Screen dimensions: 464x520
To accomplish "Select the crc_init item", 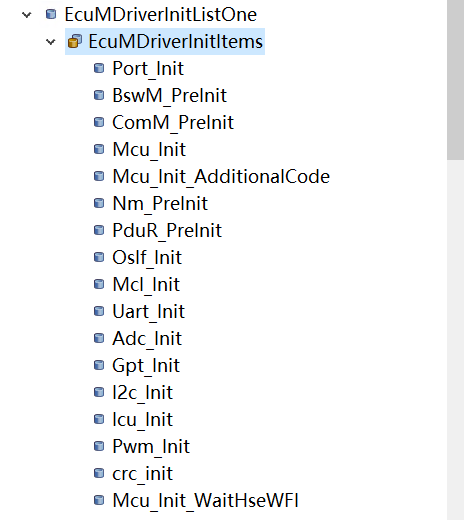I will (x=143, y=474).
